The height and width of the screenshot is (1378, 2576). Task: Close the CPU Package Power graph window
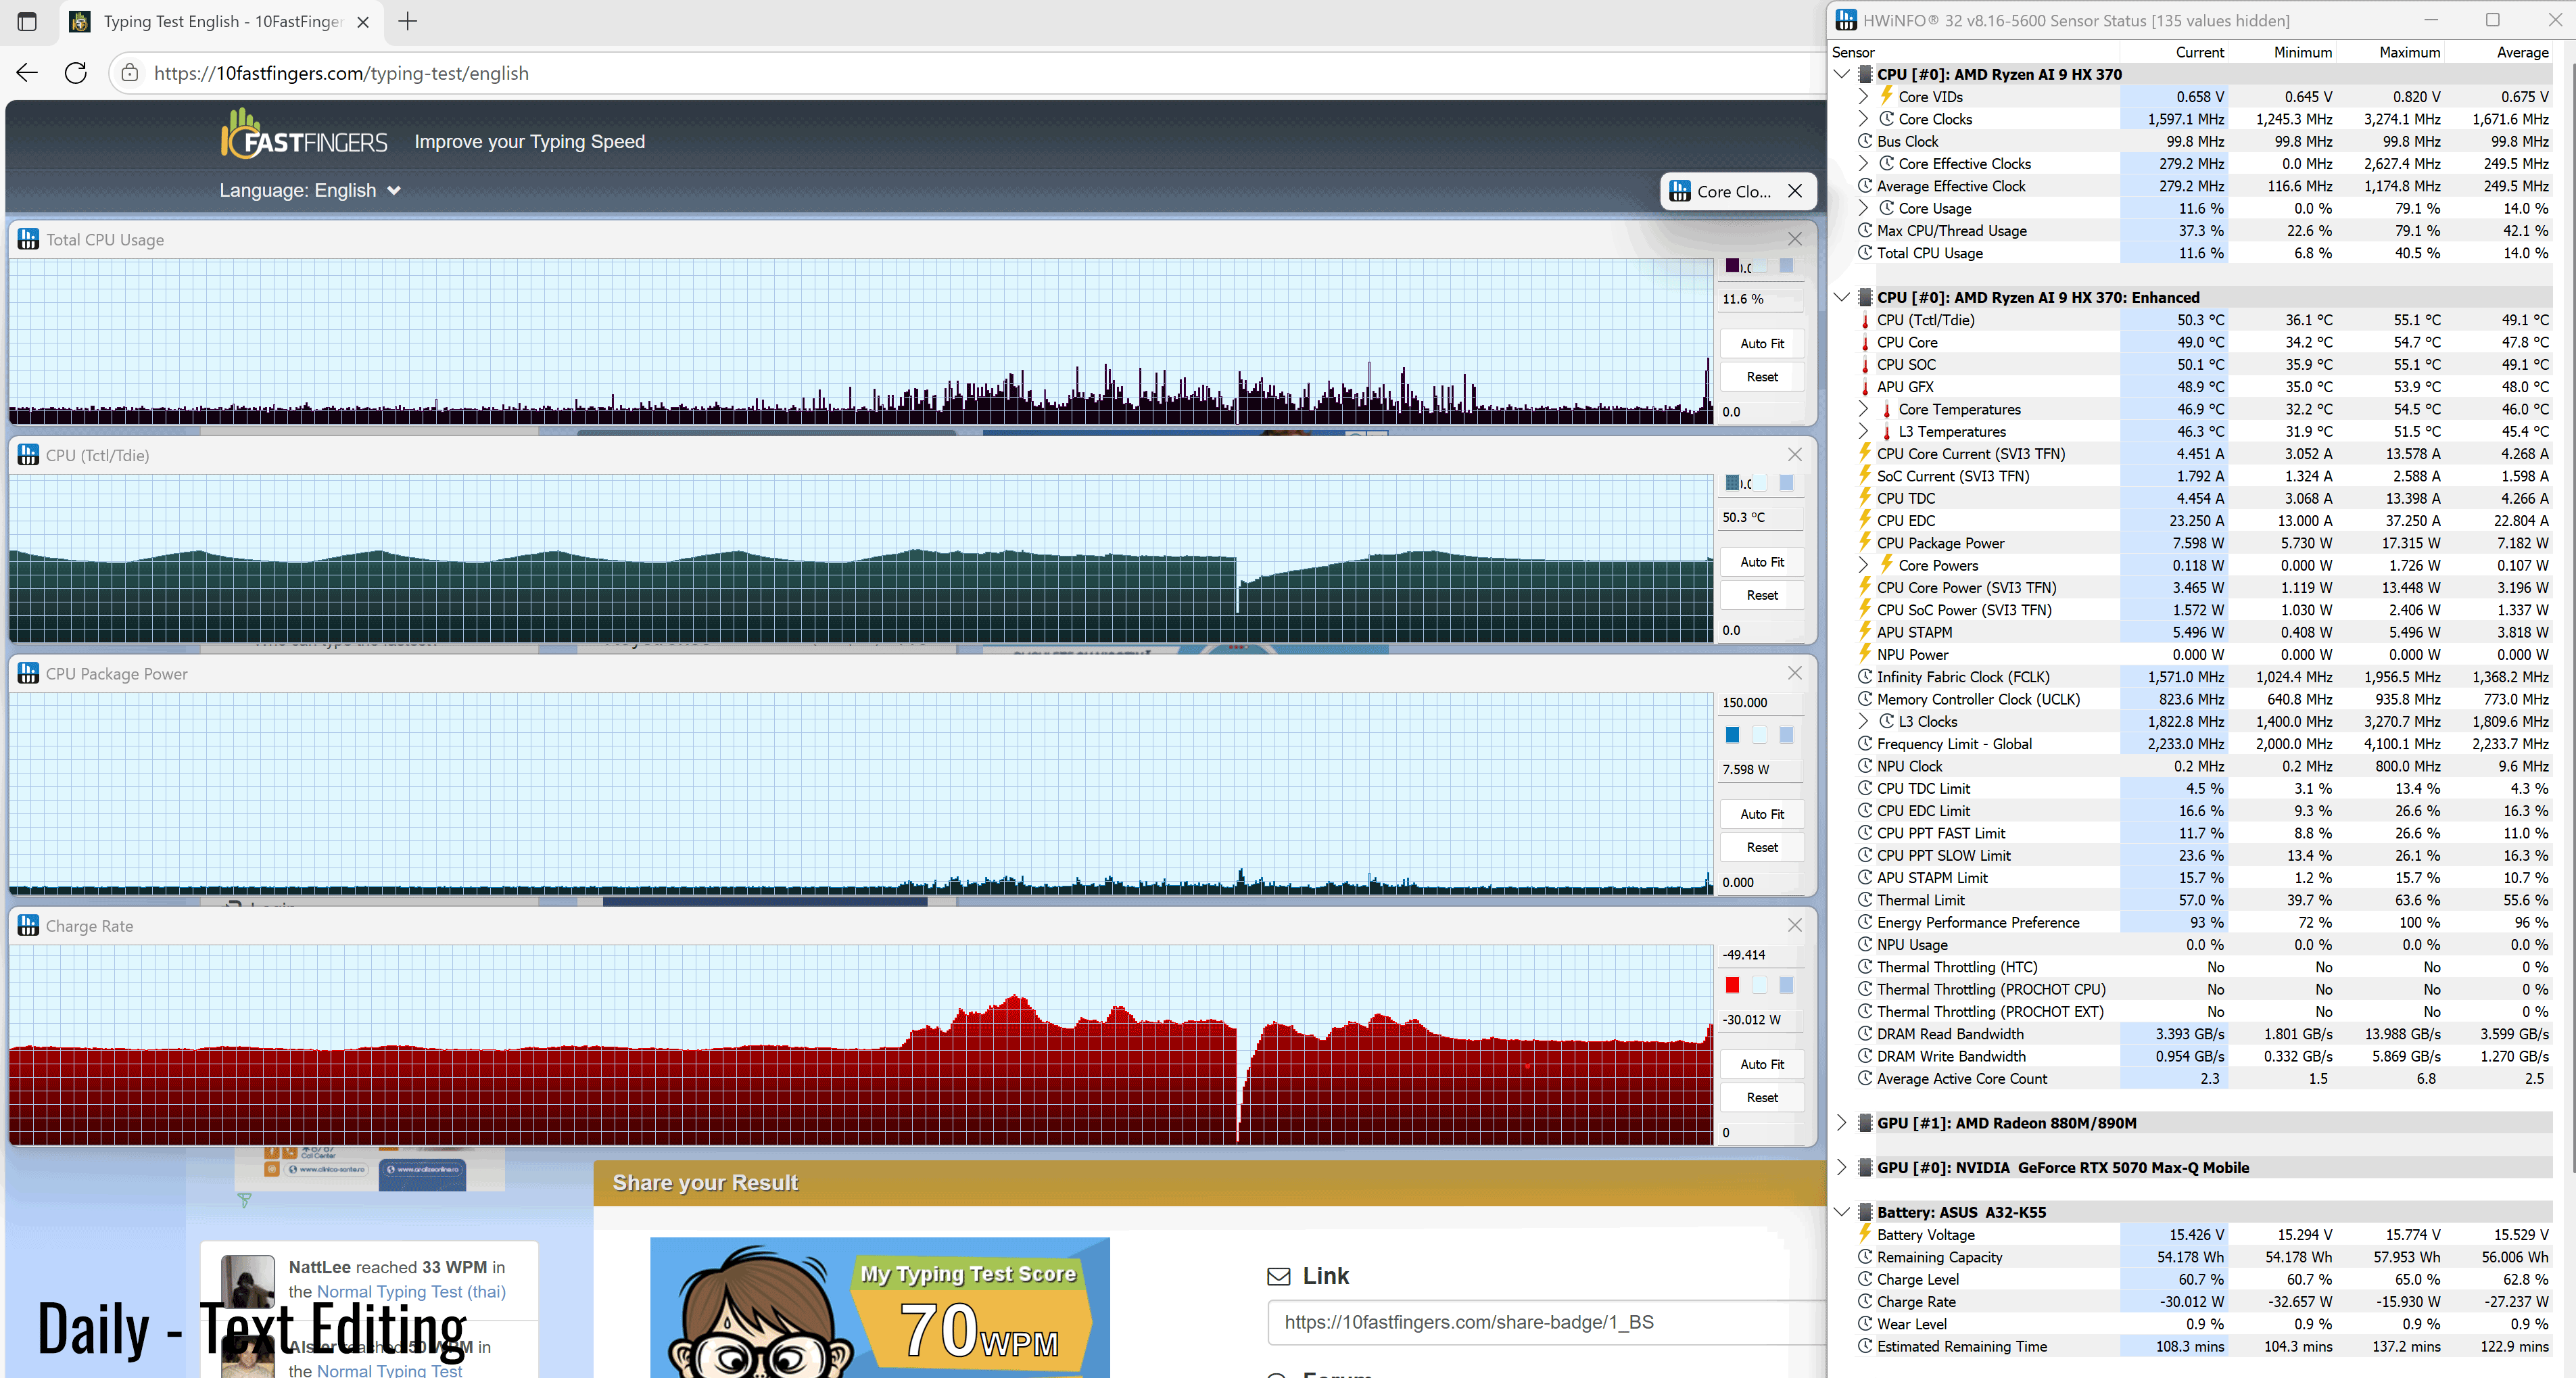pyautogui.click(x=1795, y=673)
